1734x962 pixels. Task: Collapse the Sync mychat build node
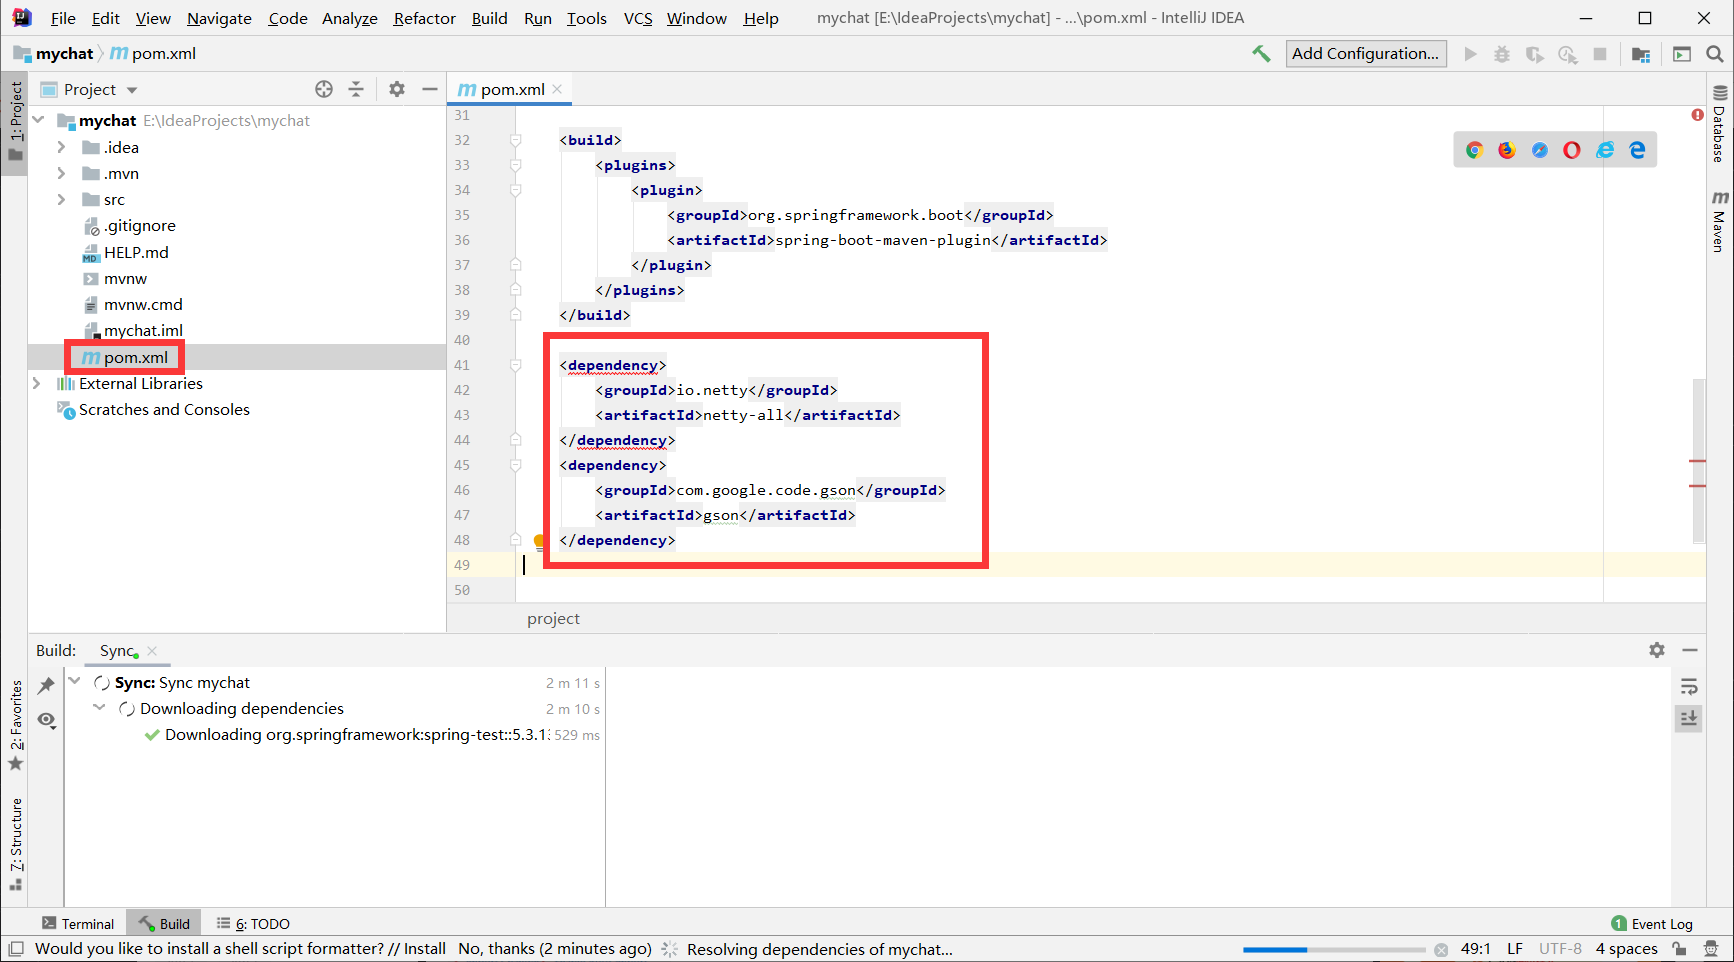(75, 681)
